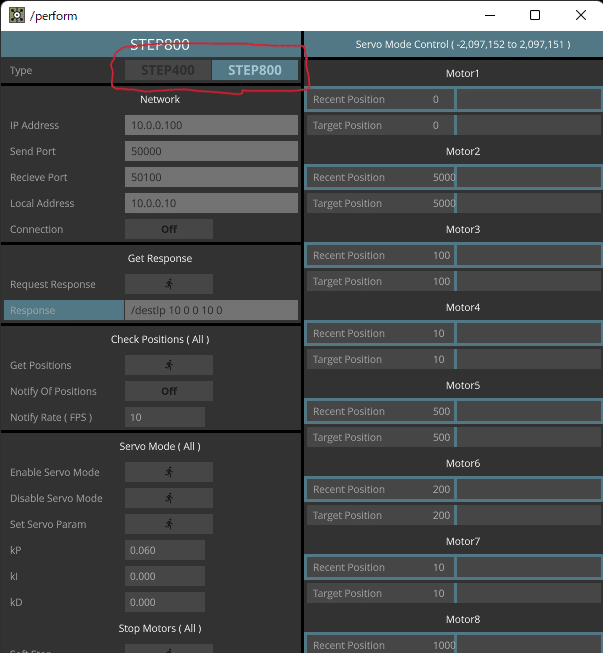Viewport: 603px width, 653px height.
Task: Adjust Motor5 Recent Position slider
Action: [453, 411]
